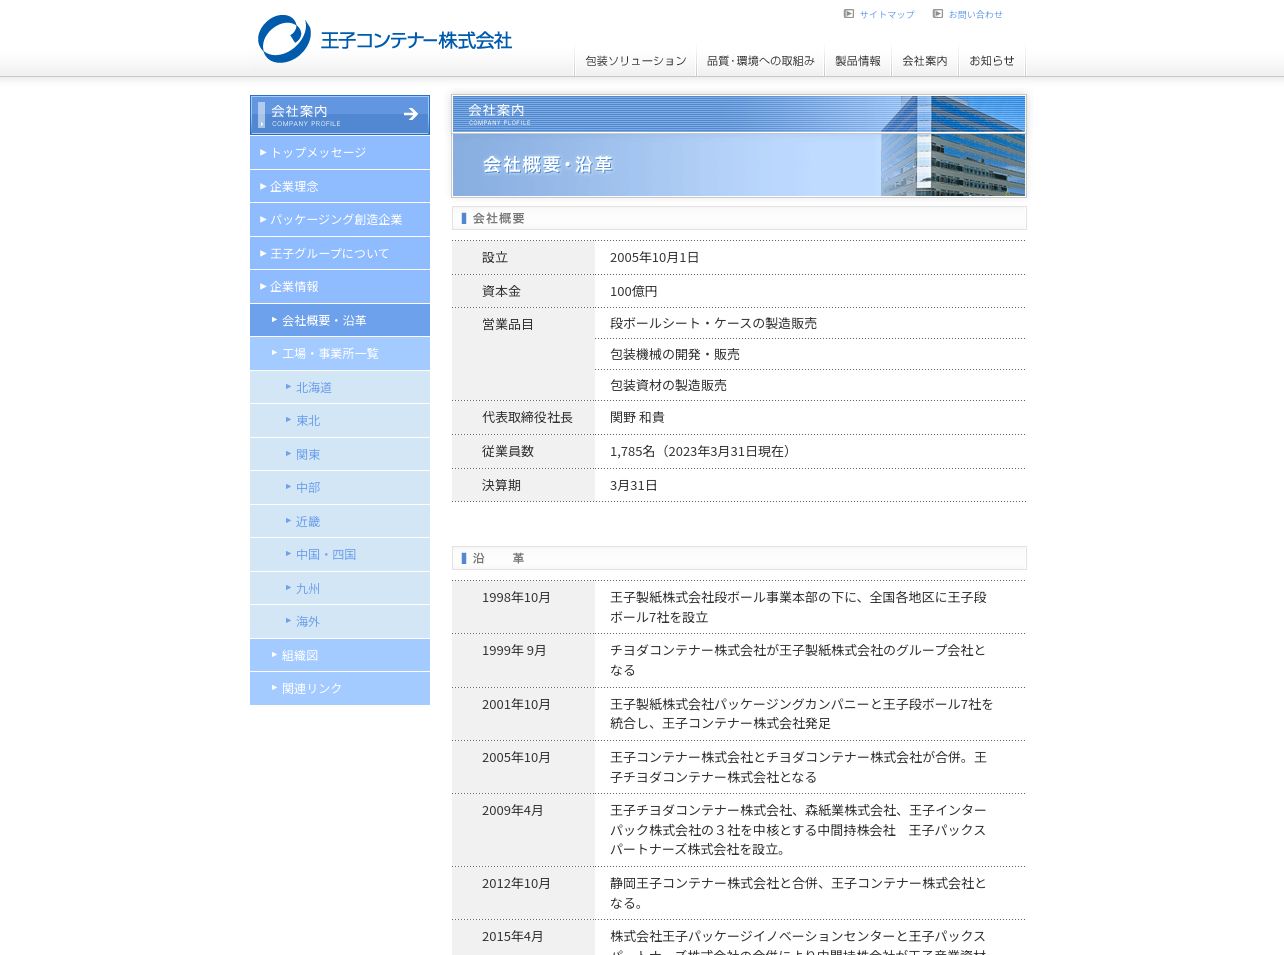
Task: Click the employee count 1,785名 cell
Action: pos(810,451)
